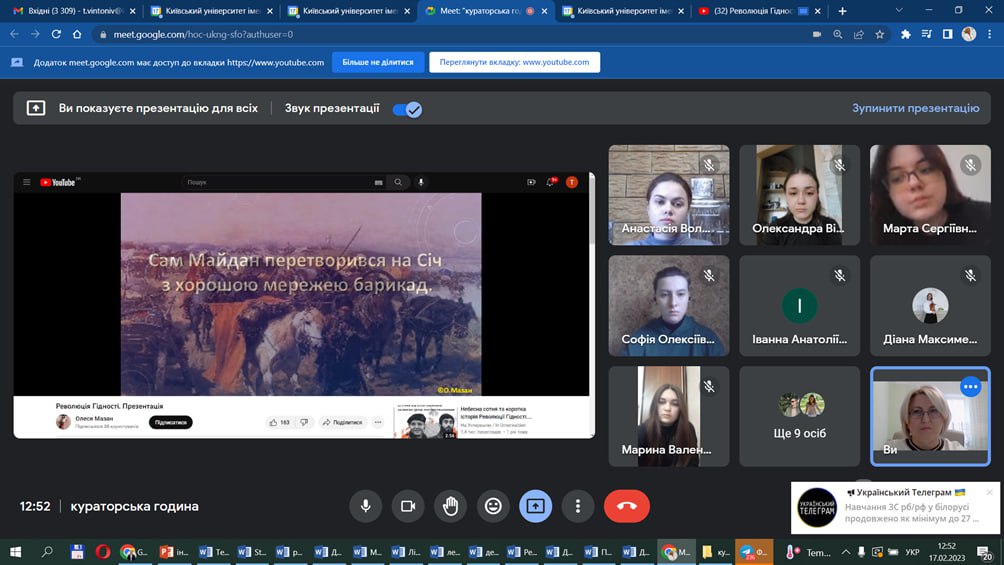Viewport: 1004px width, 565px height.
Task: Open options on your own video tile
Action: coord(969,387)
